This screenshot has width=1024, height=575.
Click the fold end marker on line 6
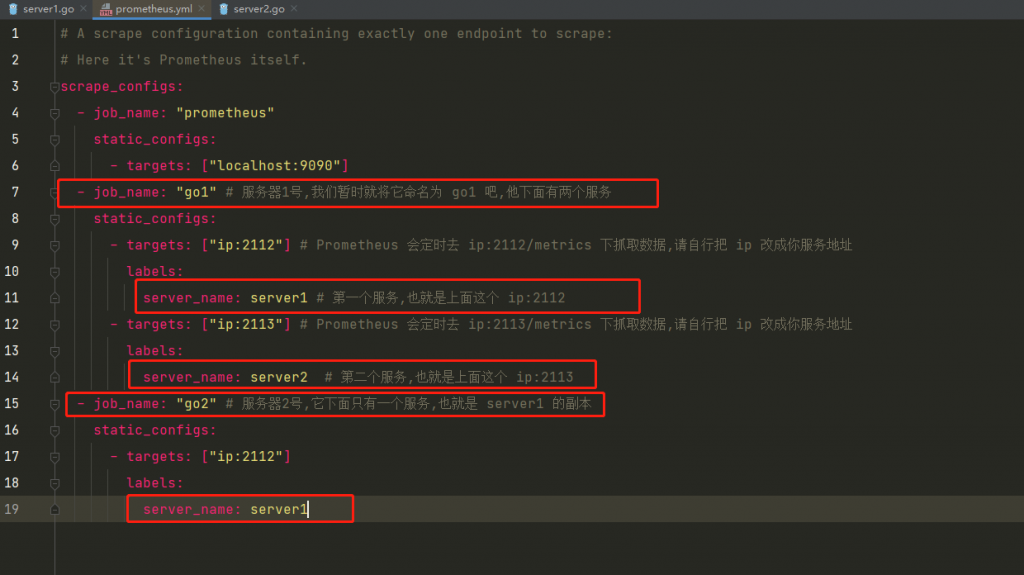coord(55,166)
